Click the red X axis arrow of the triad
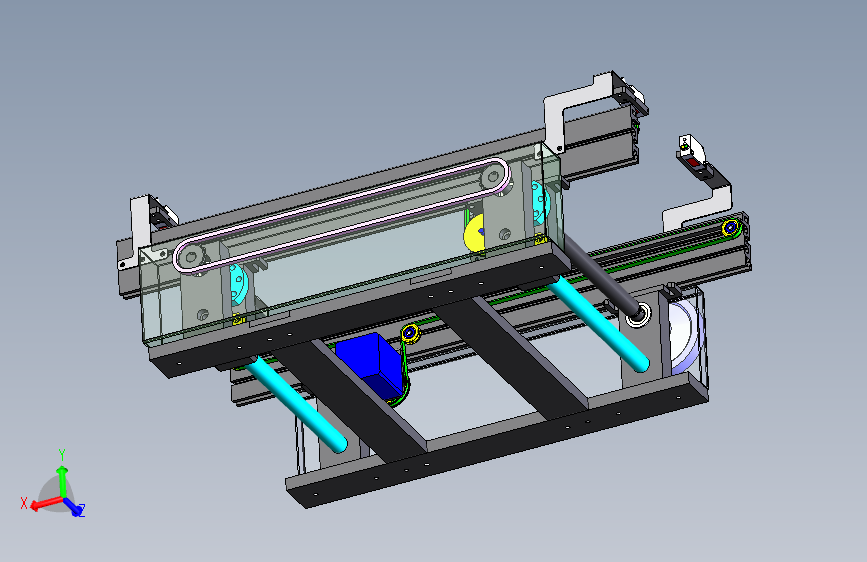 click(46, 503)
